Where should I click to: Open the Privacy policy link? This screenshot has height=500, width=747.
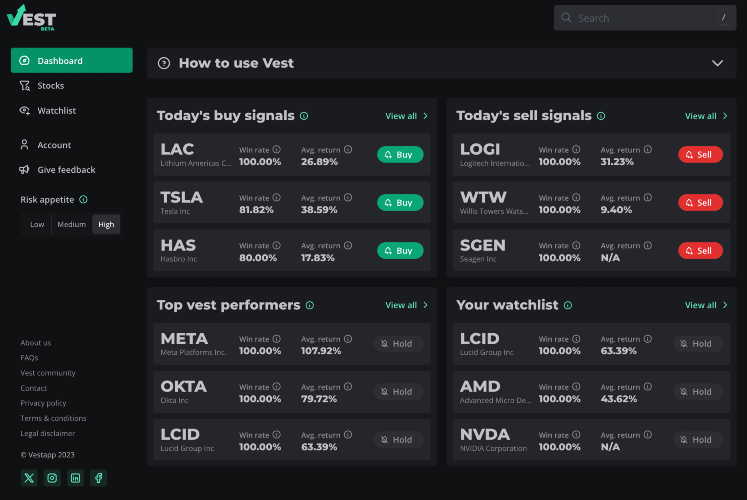(x=43, y=403)
